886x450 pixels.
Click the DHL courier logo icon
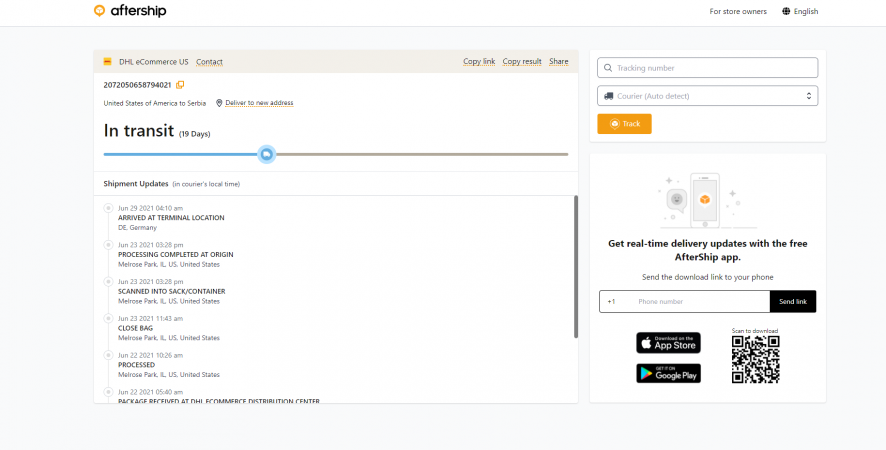(x=107, y=62)
